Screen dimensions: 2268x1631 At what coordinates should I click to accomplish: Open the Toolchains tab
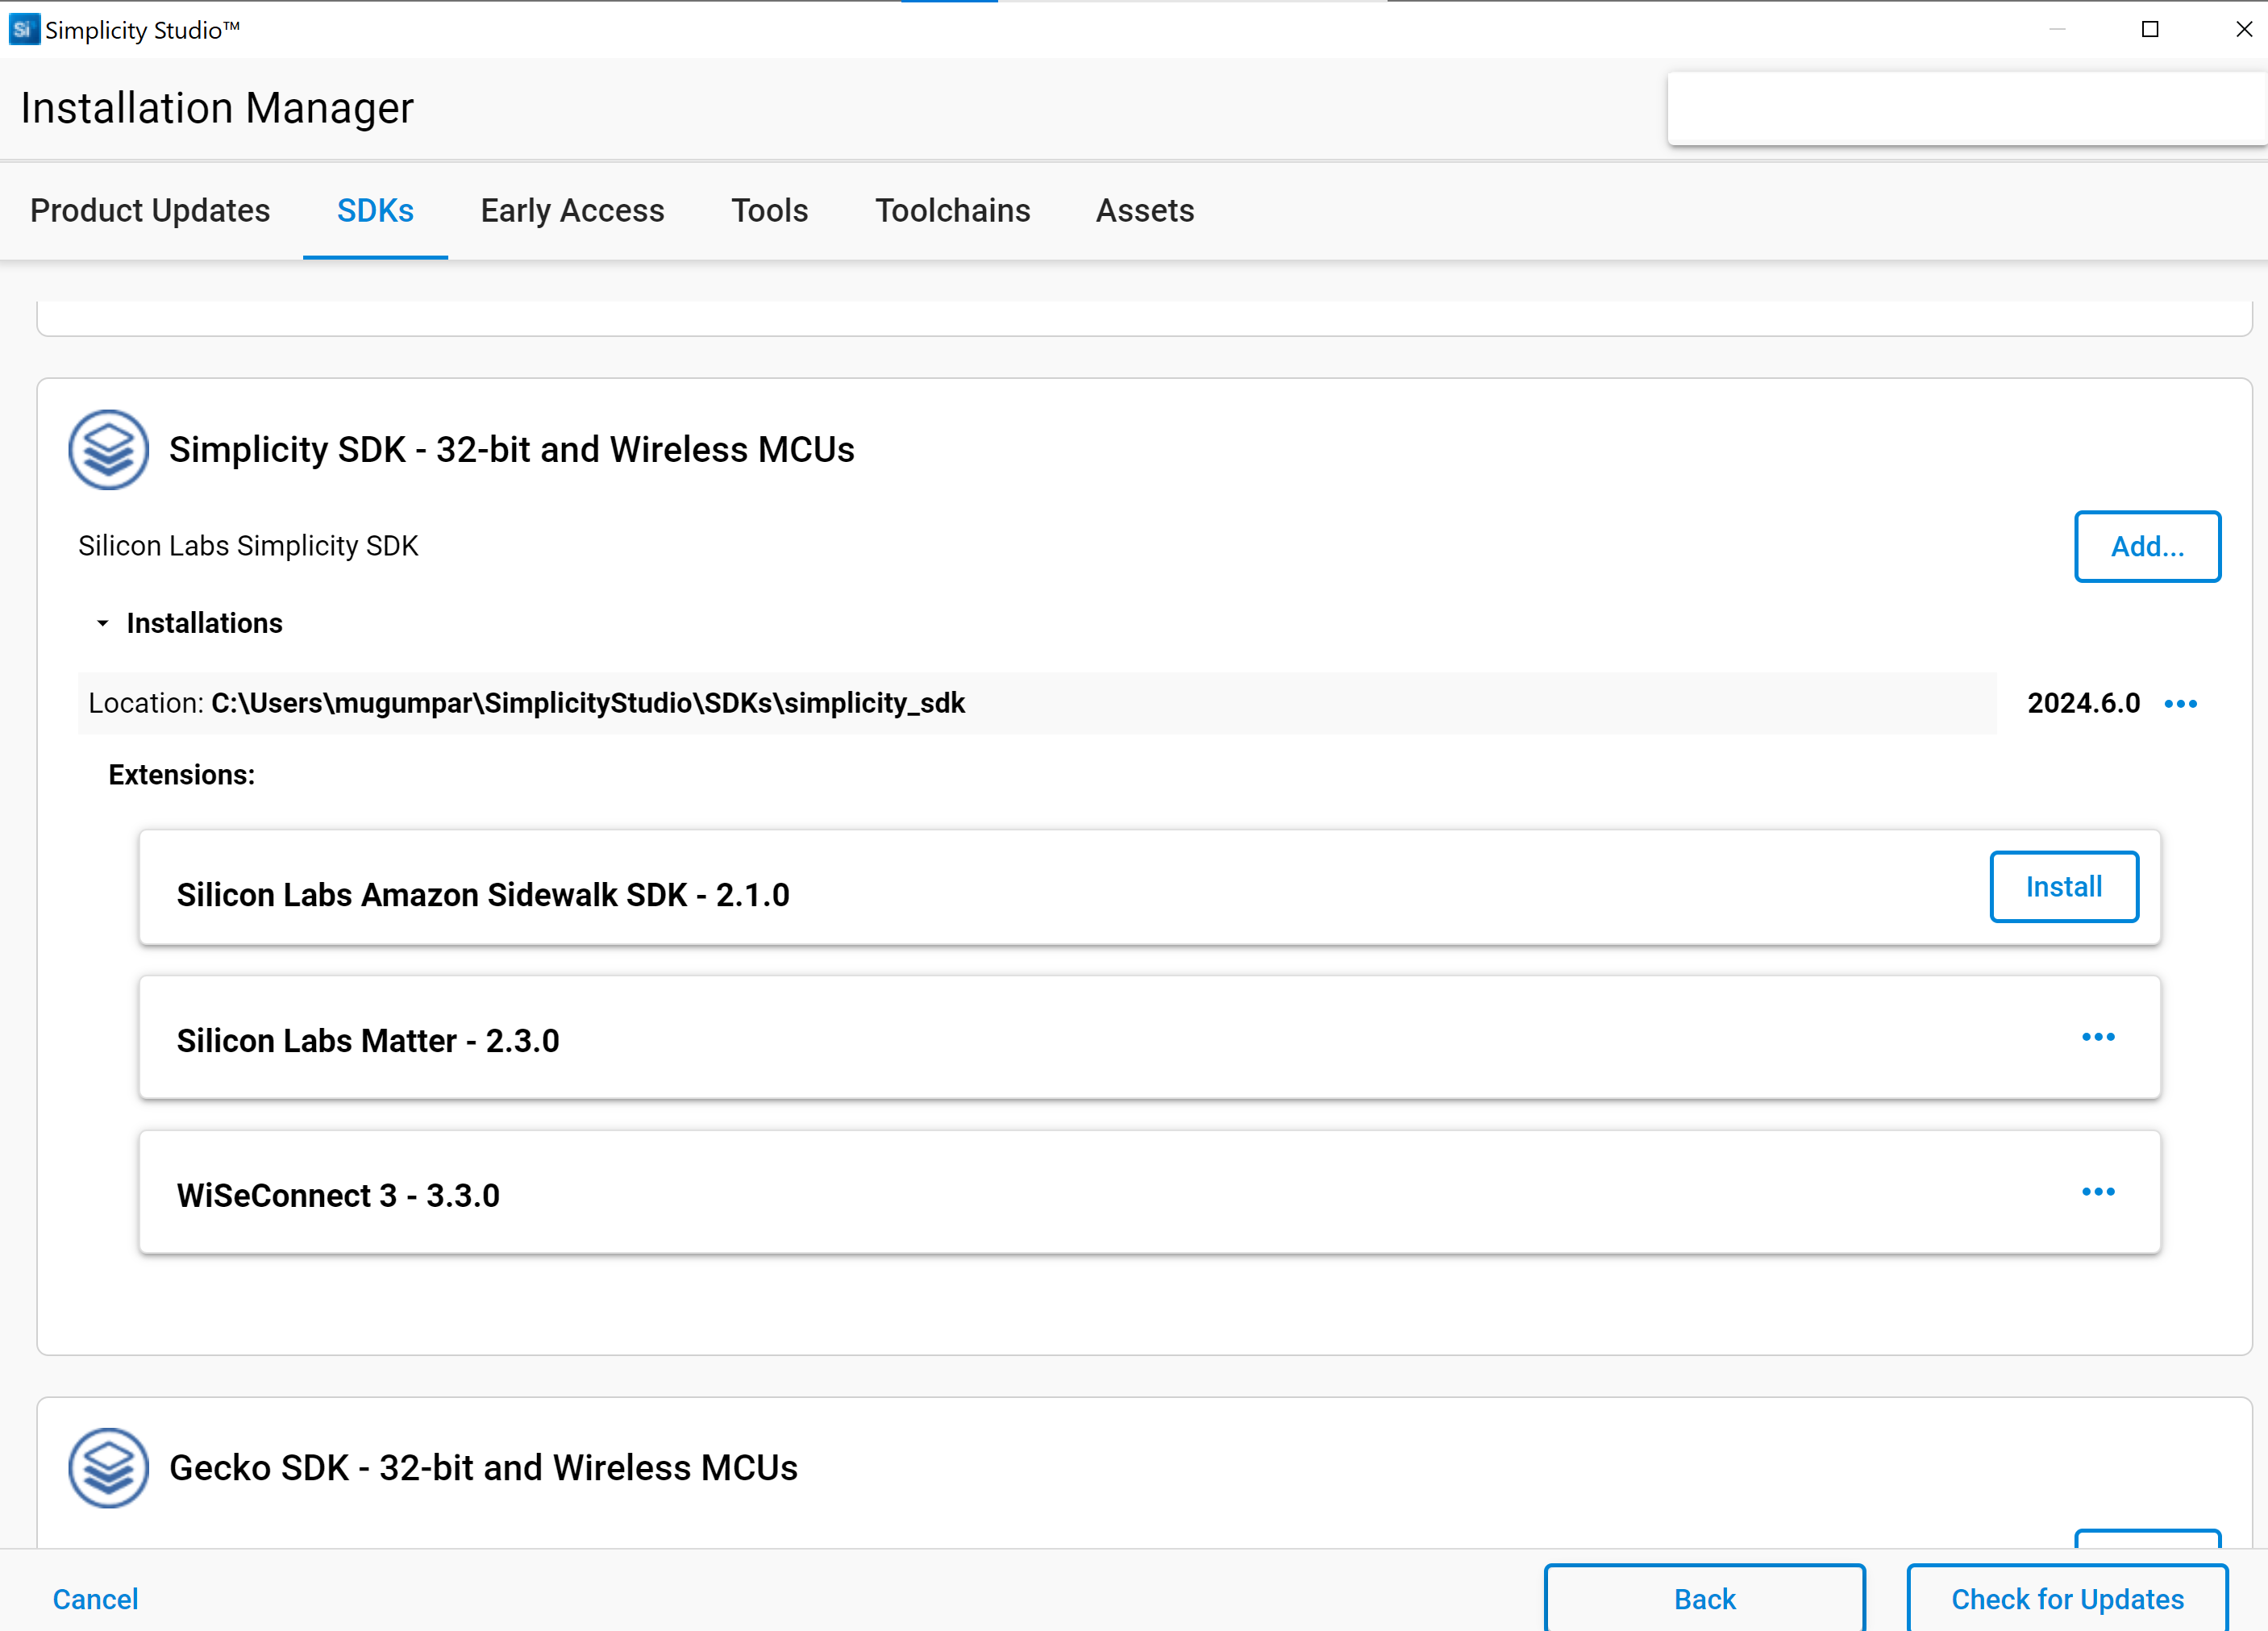click(x=952, y=210)
